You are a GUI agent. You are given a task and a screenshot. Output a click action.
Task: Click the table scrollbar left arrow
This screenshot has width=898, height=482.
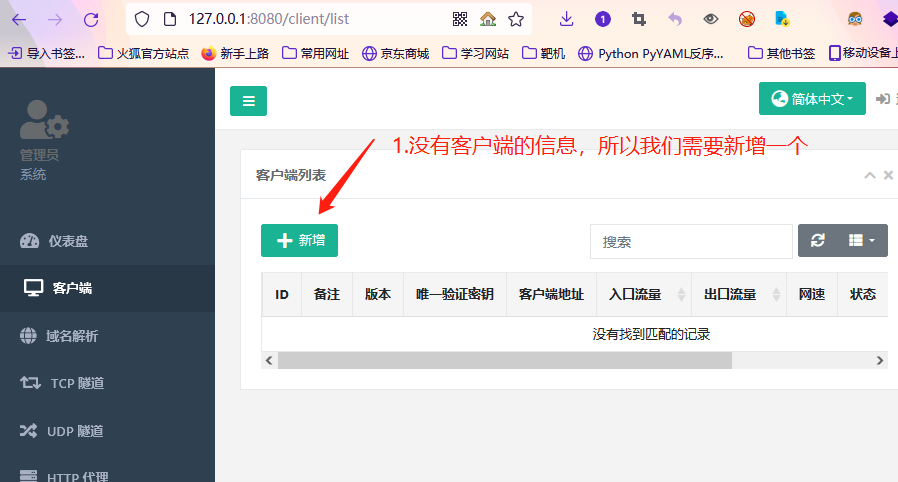(x=269, y=361)
